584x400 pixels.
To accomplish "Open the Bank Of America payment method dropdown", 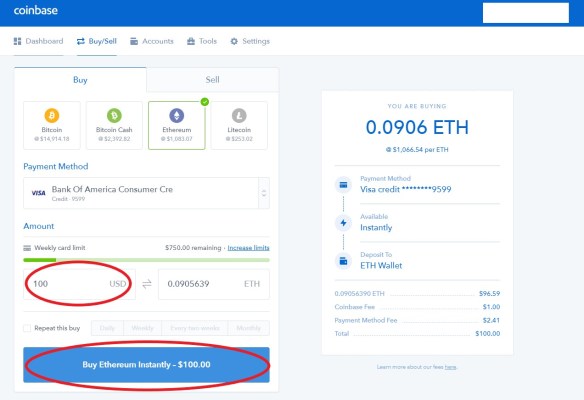I will click(146, 193).
